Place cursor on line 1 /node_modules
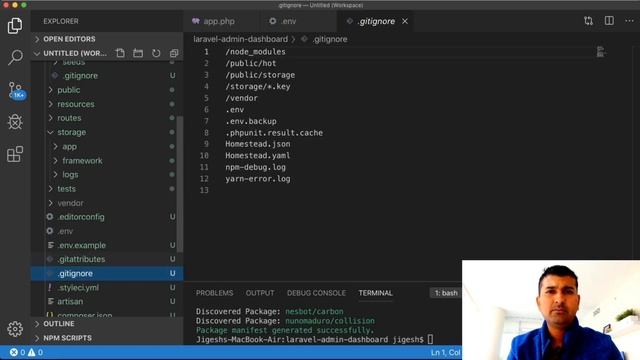The height and width of the screenshot is (360, 640). point(255,52)
